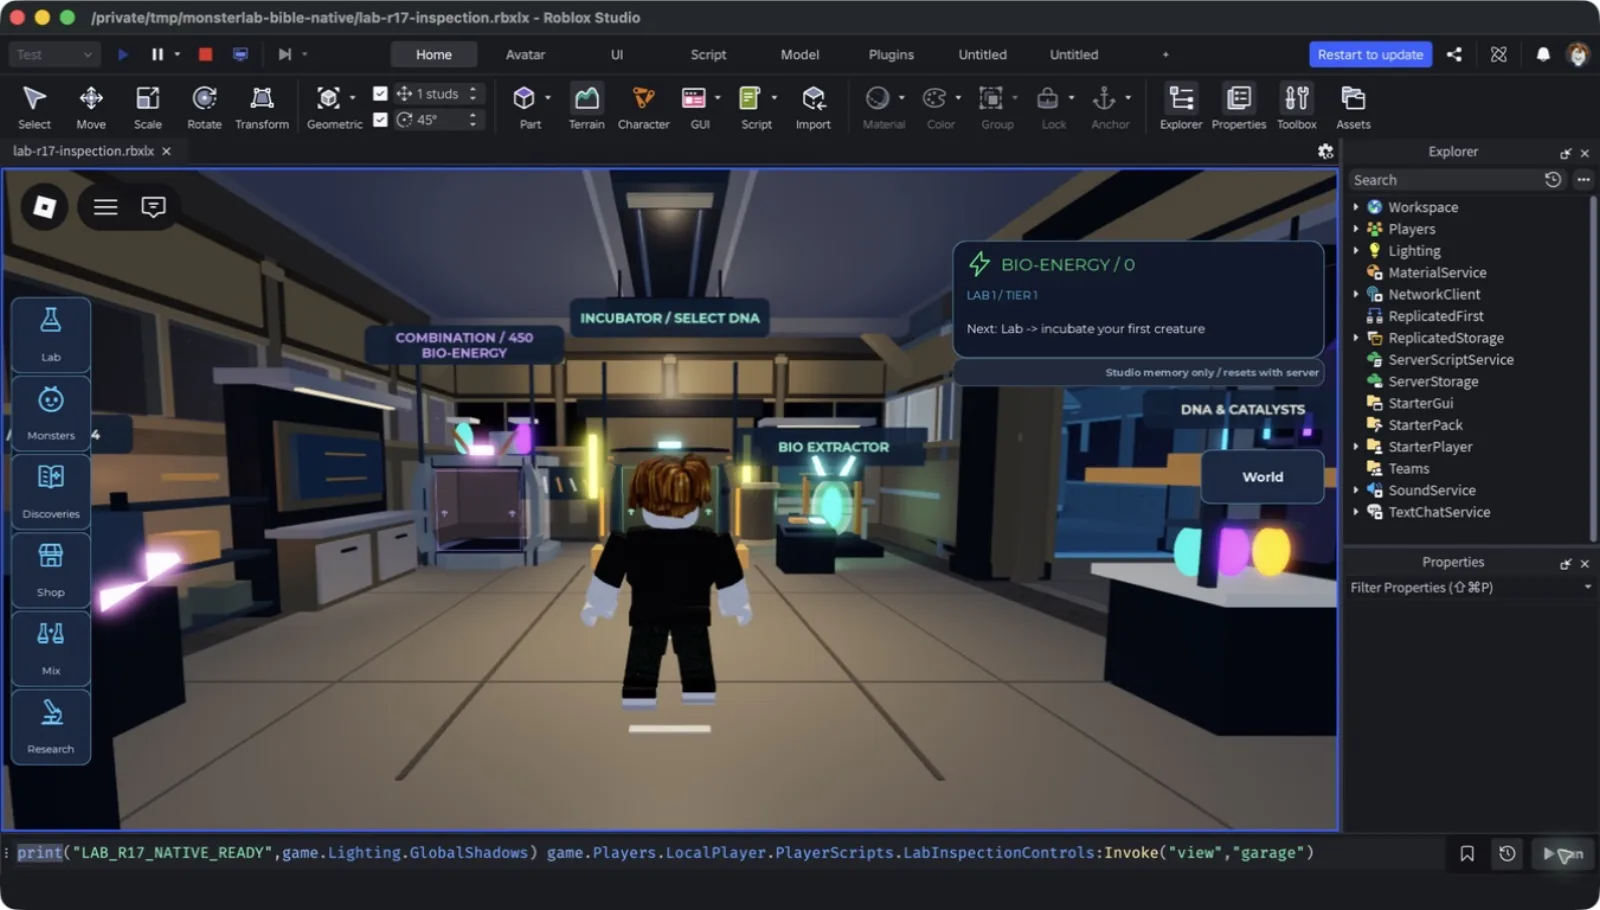Pause the running playtest
This screenshot has height=910, width=1600.
[157, 54]
